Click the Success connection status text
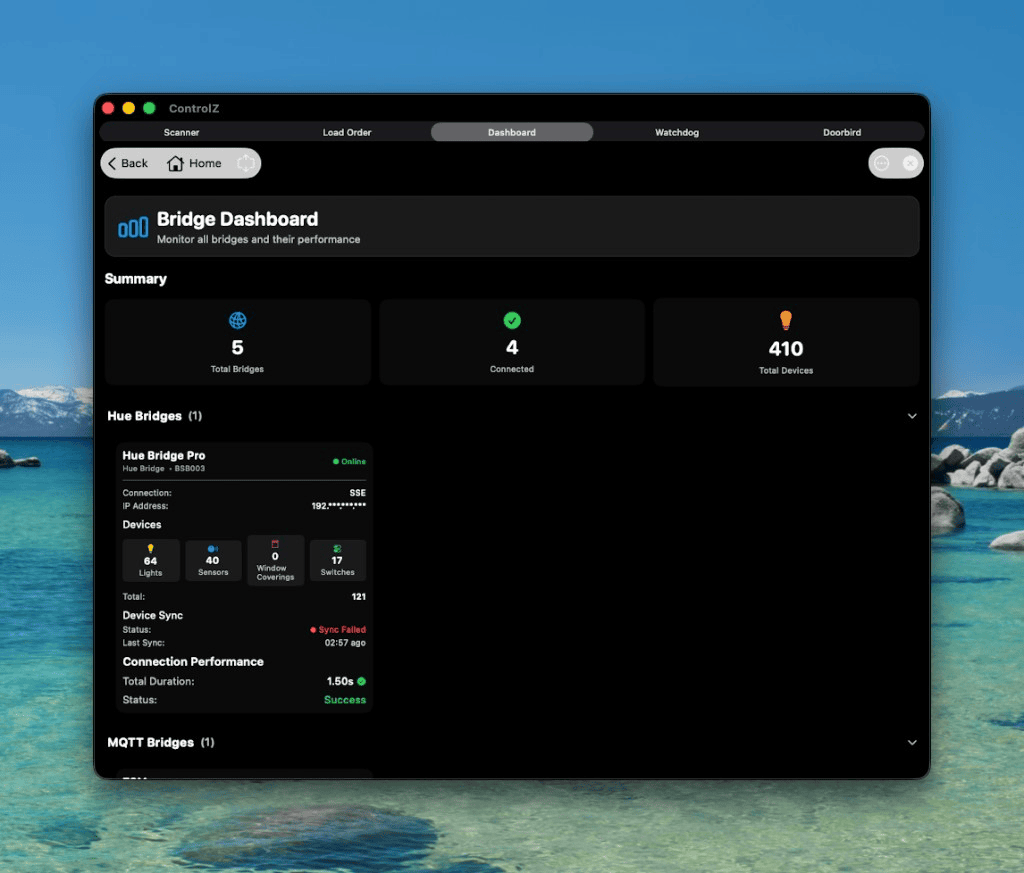This screenshot has height=873, width=1024. click(345, 699)
